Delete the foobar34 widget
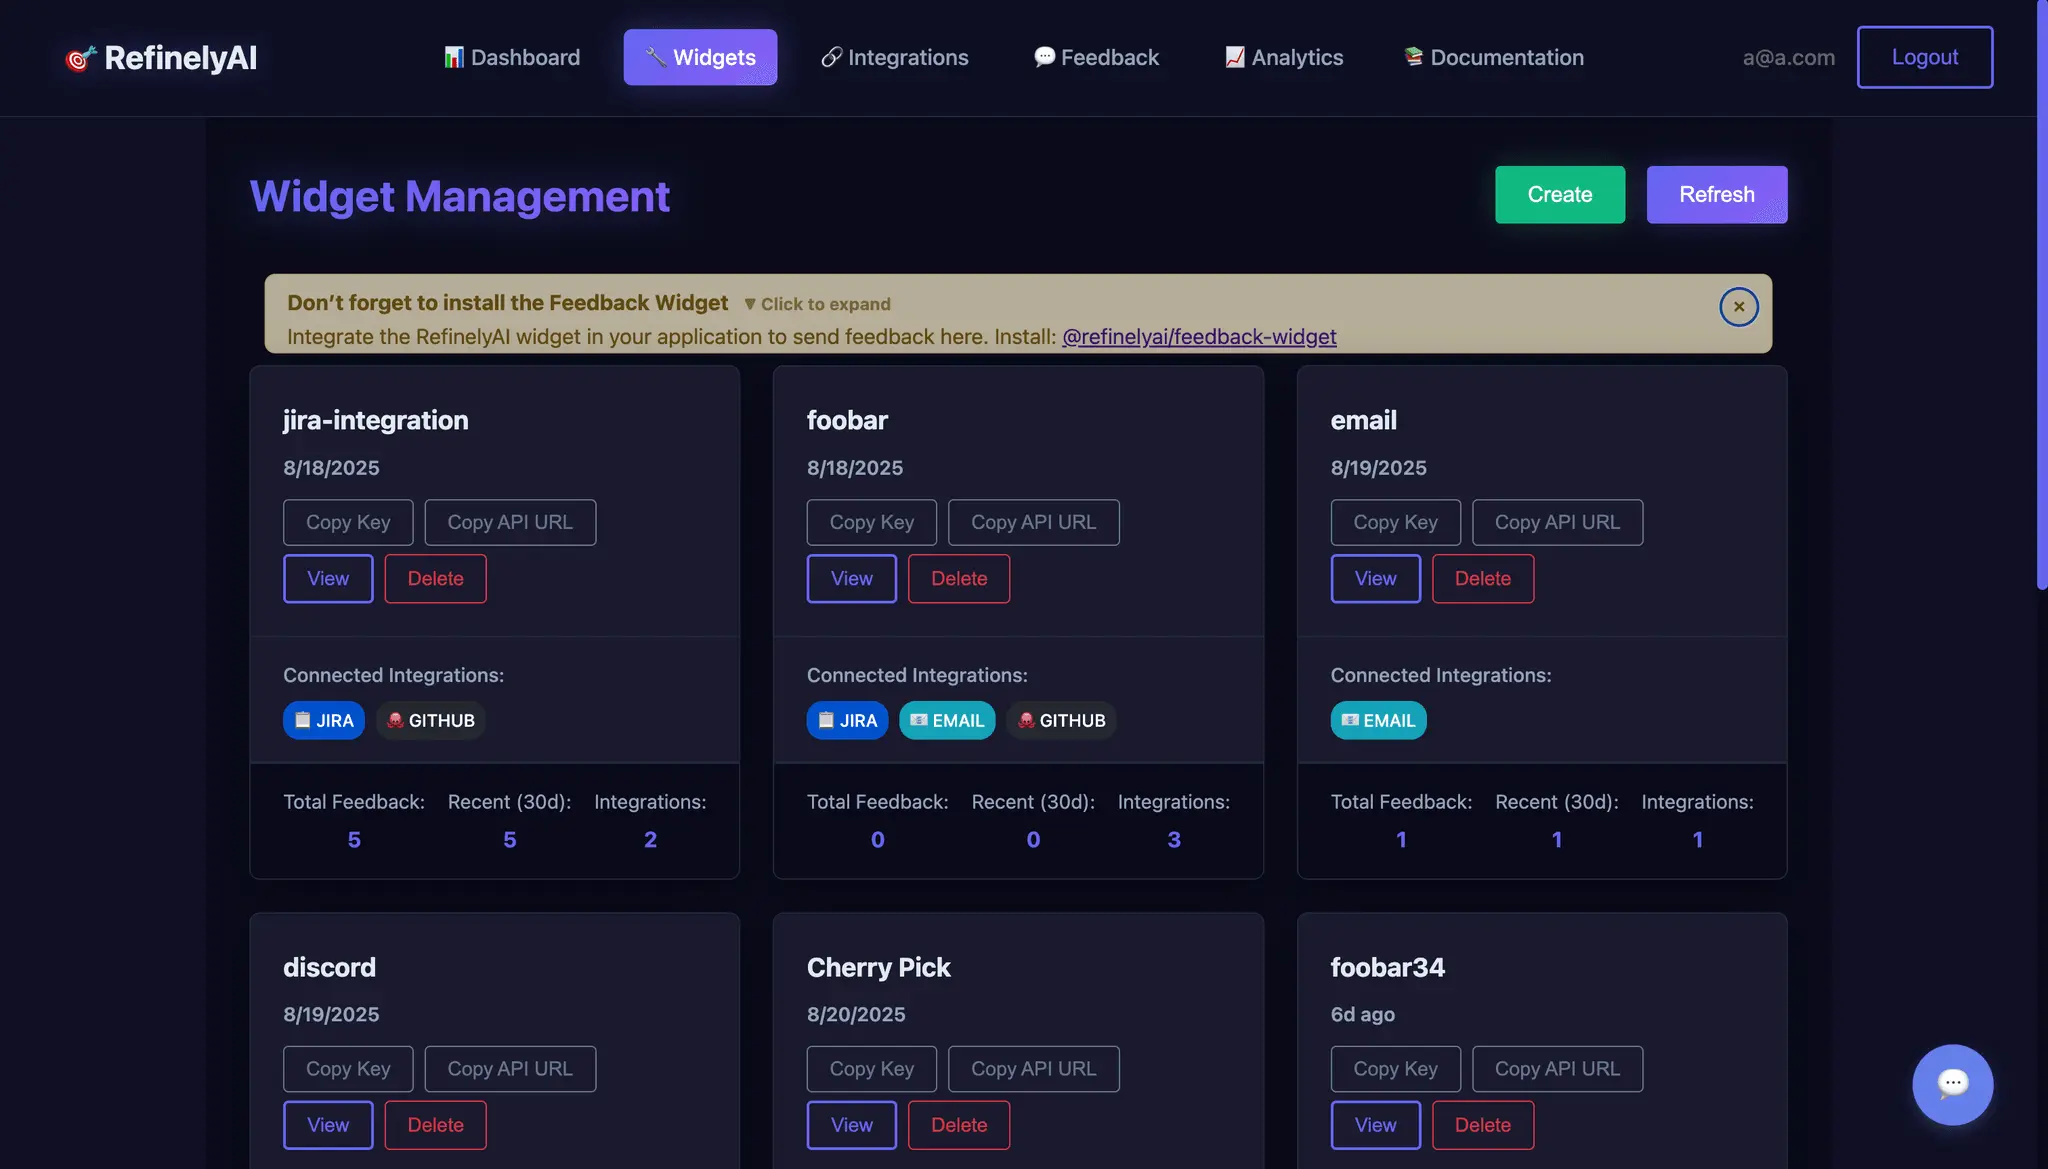Image resolution: width=2048 pixels, height=1169 pixels. (x=1482, y=1125)
